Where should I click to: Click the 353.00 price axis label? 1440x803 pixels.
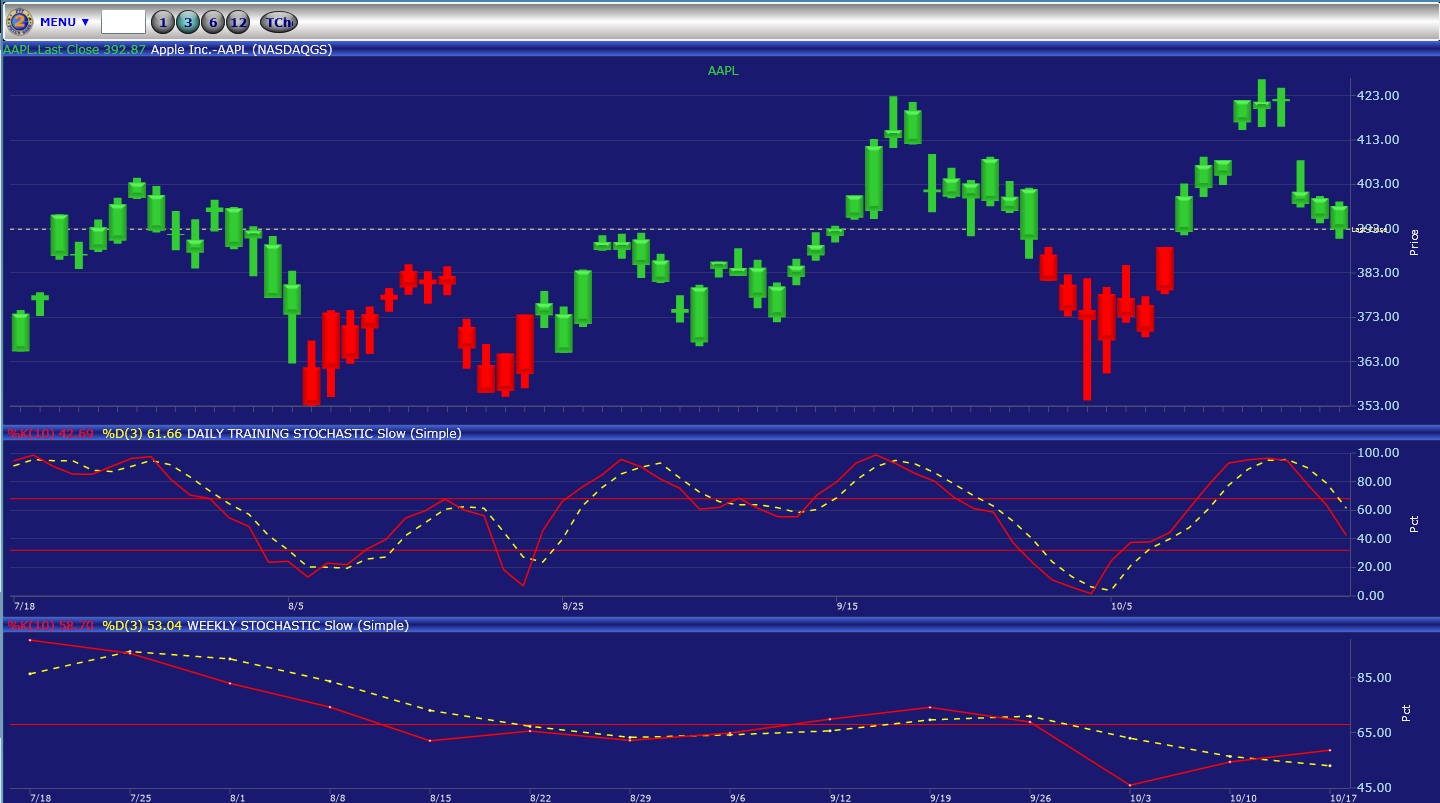click(x=1377, y=406)
